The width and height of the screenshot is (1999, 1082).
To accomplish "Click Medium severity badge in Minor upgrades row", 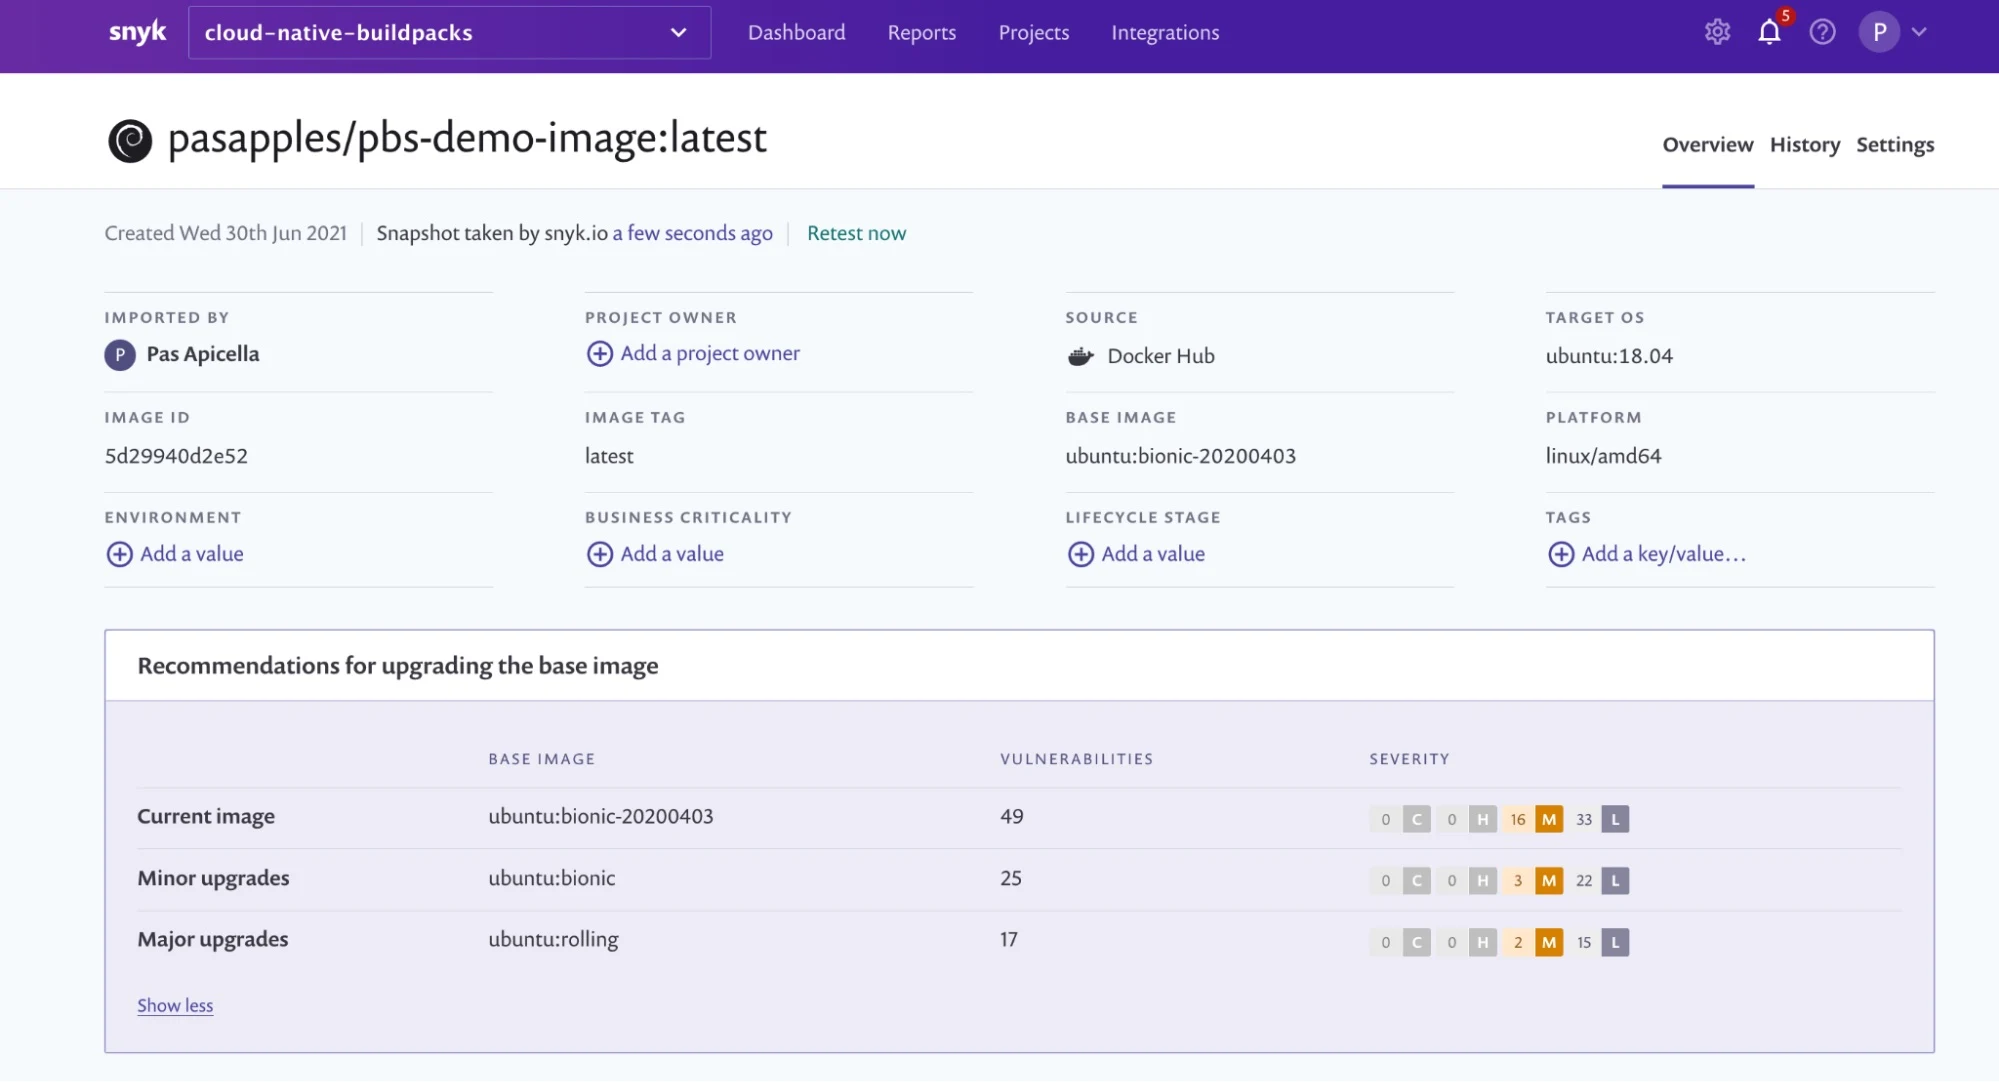I will coord(1548,880).
